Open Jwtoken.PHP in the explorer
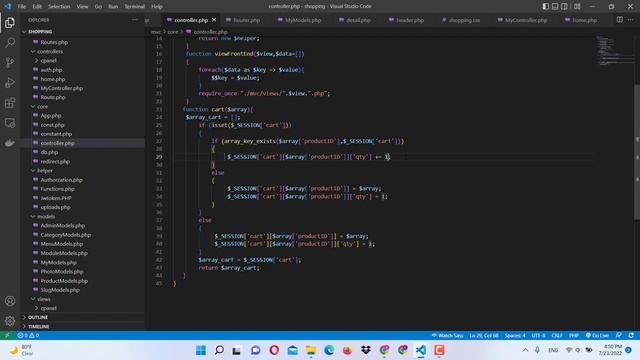This screenshot has width=640, height=360. (x=56, y=198)
